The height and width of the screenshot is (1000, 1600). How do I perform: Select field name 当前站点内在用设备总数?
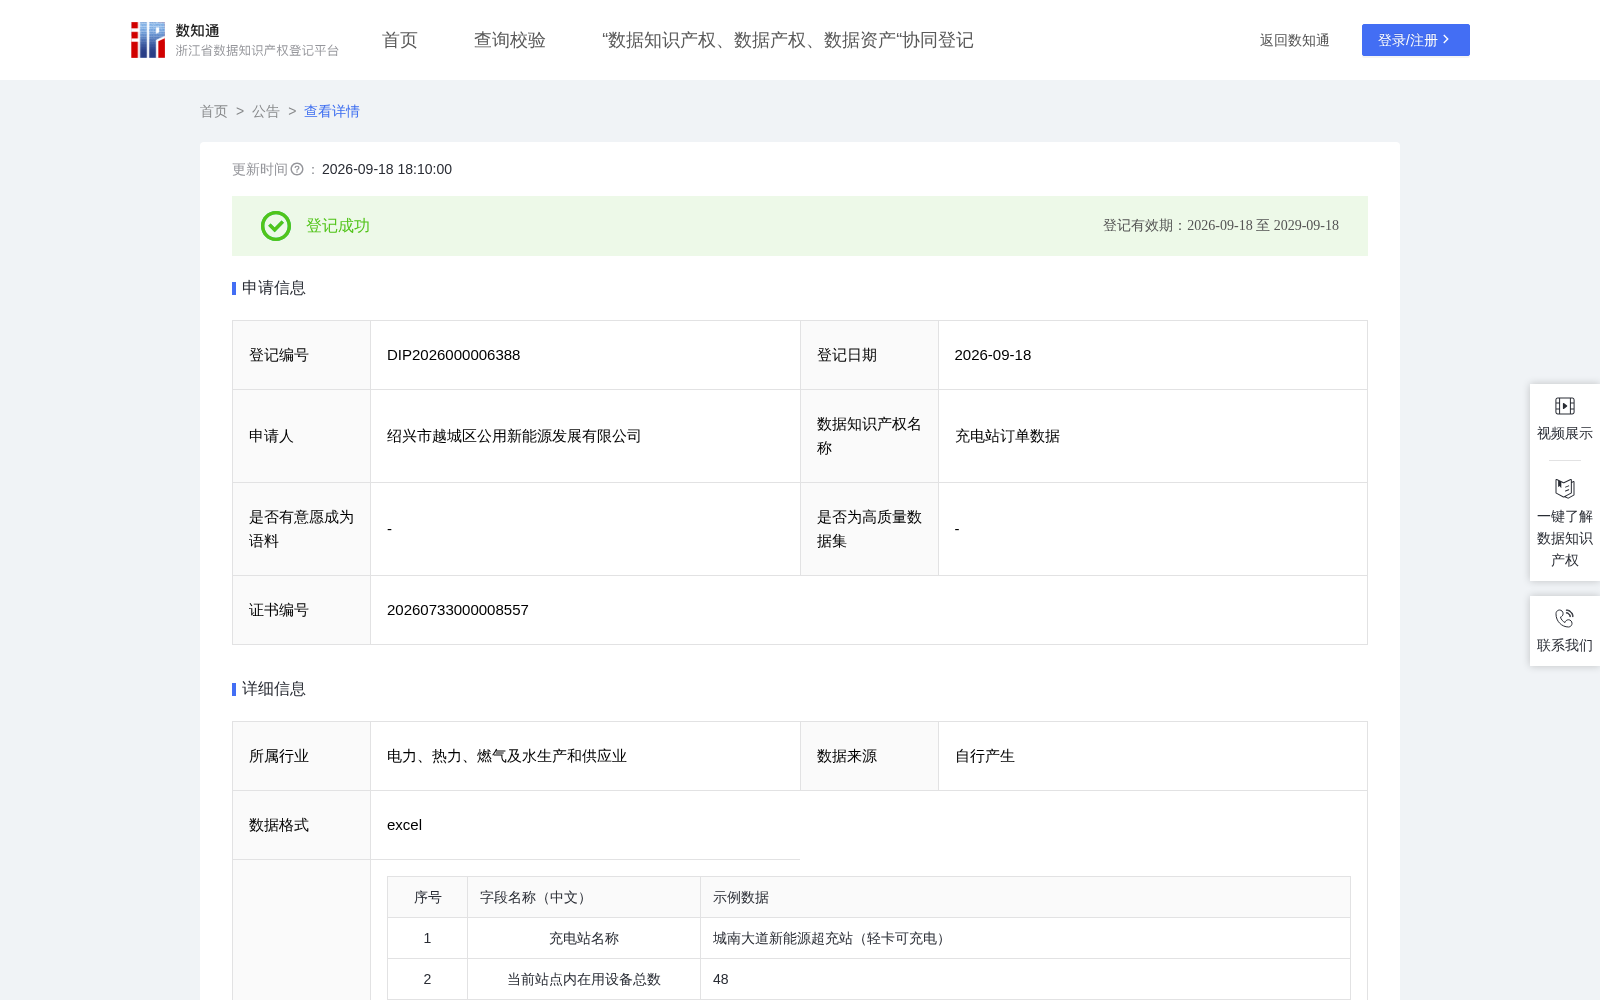(584, 979)
